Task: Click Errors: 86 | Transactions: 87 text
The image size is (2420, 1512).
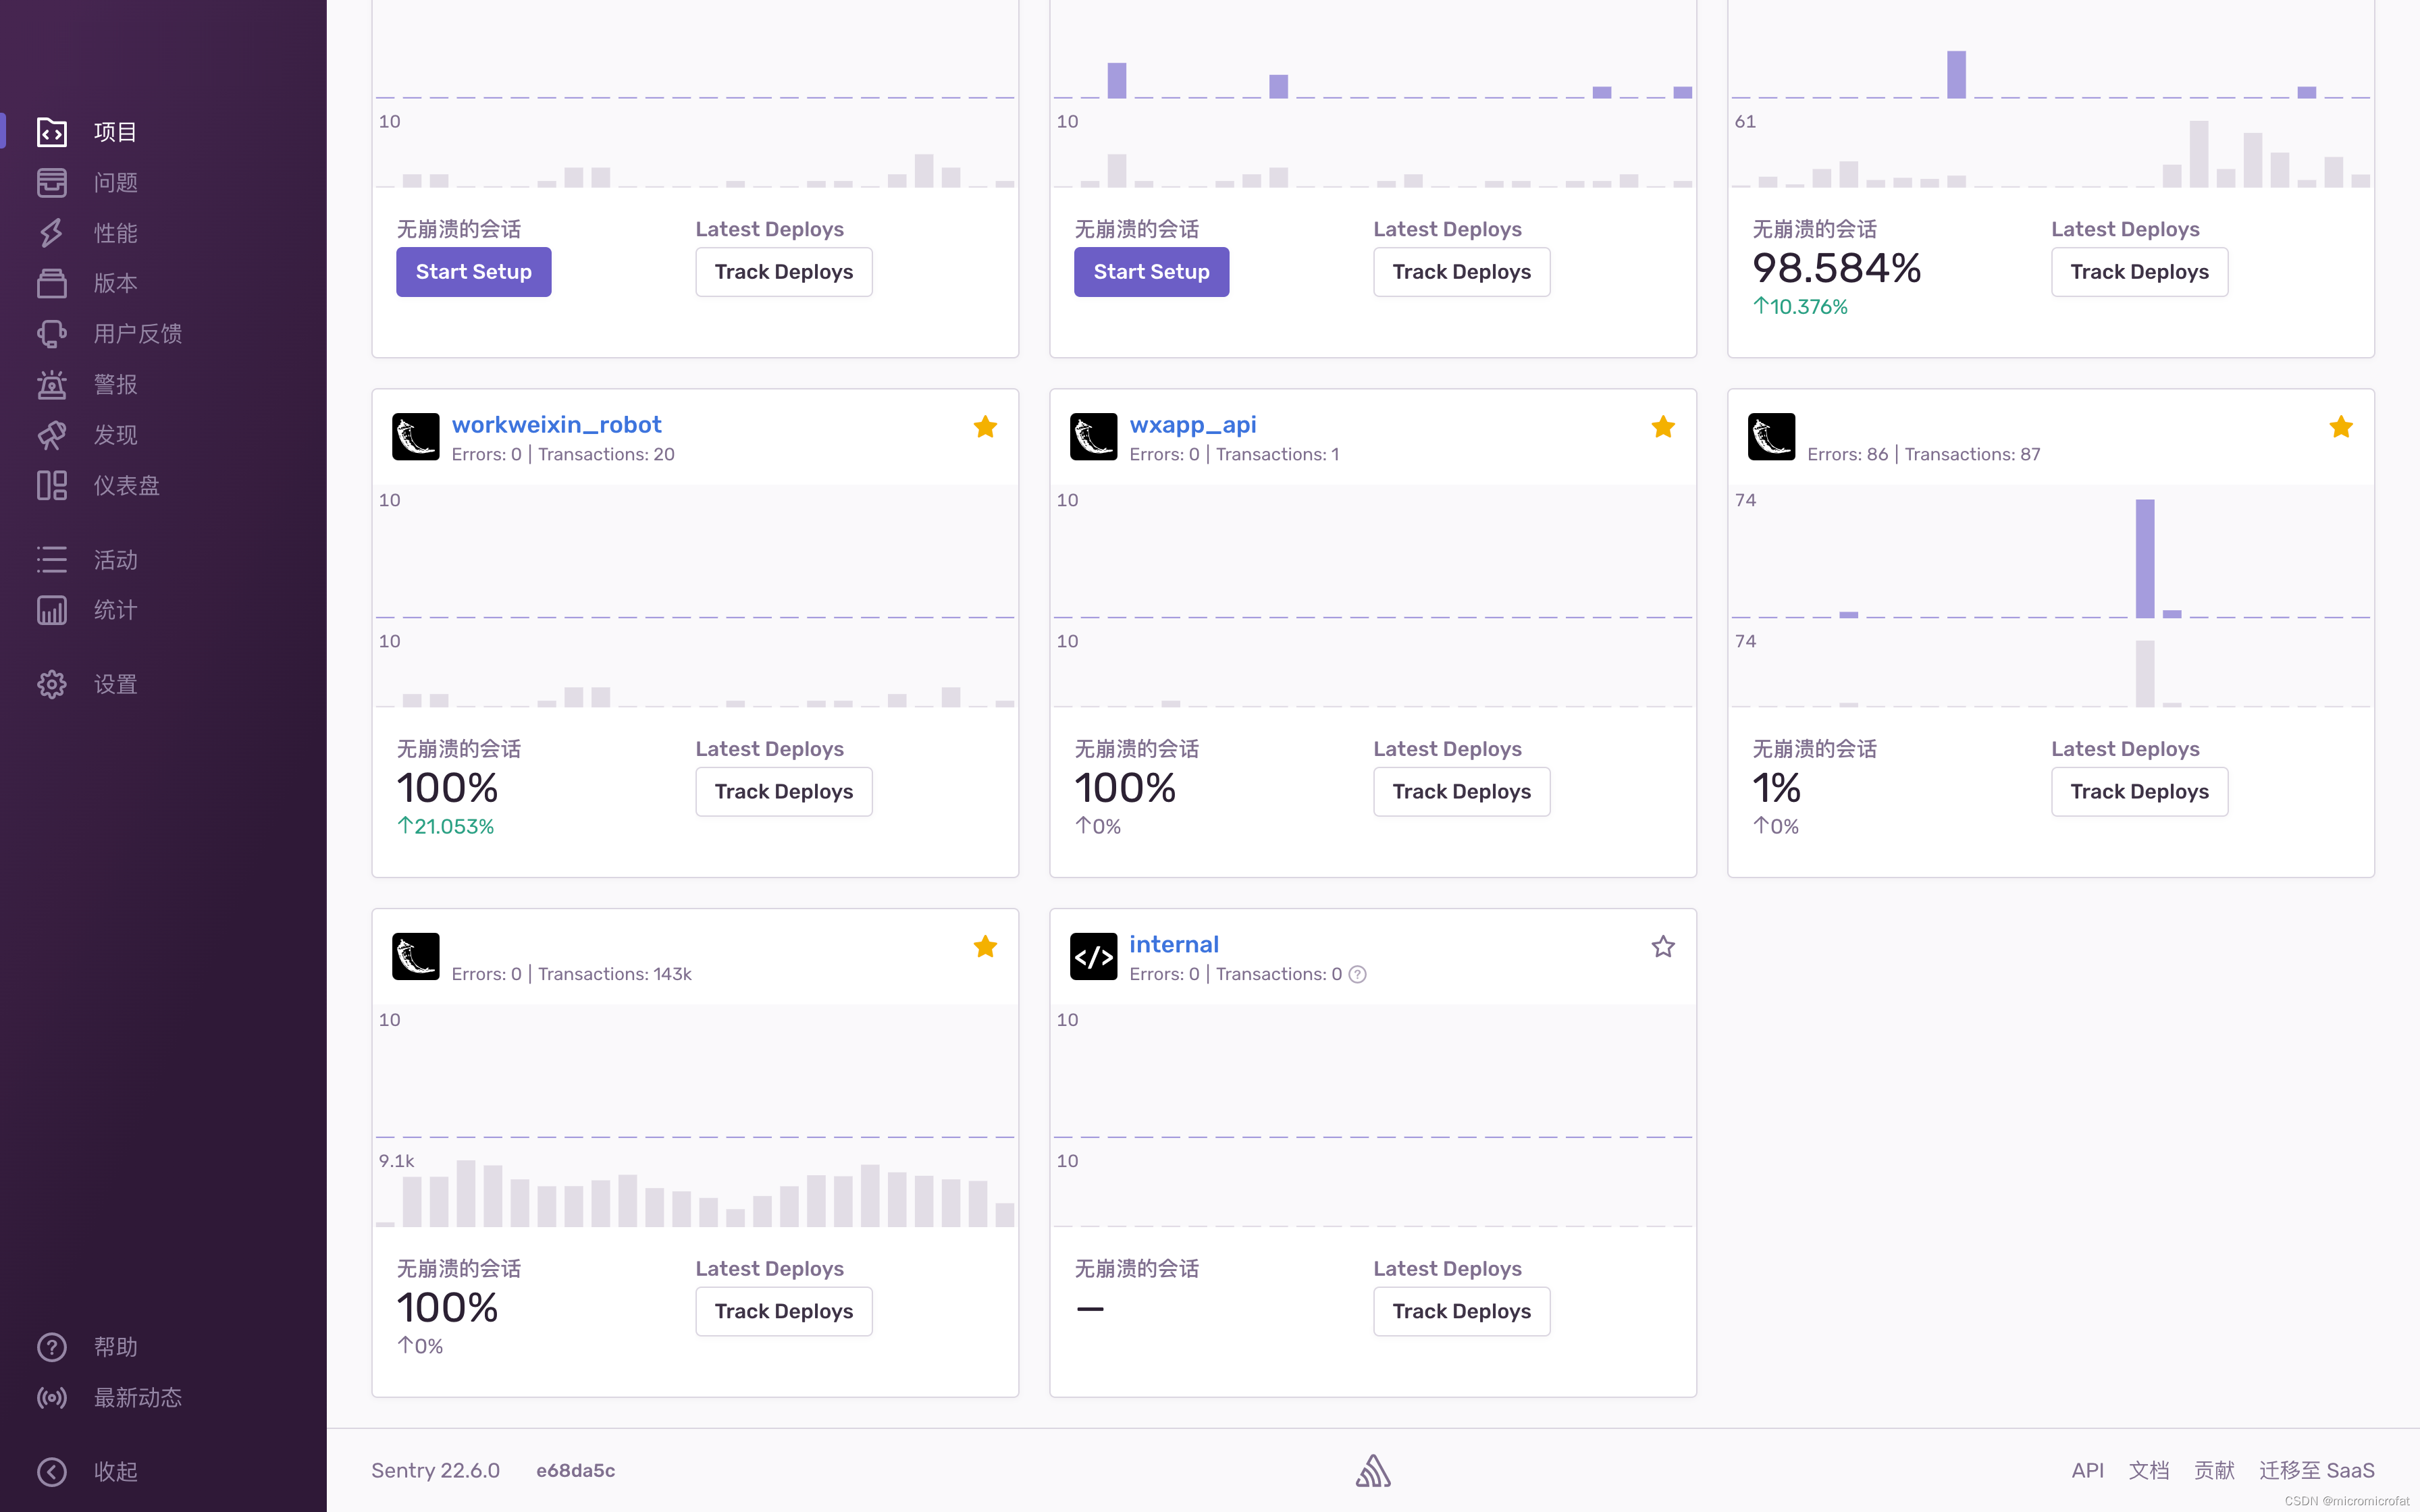Action: point(1924,454)
